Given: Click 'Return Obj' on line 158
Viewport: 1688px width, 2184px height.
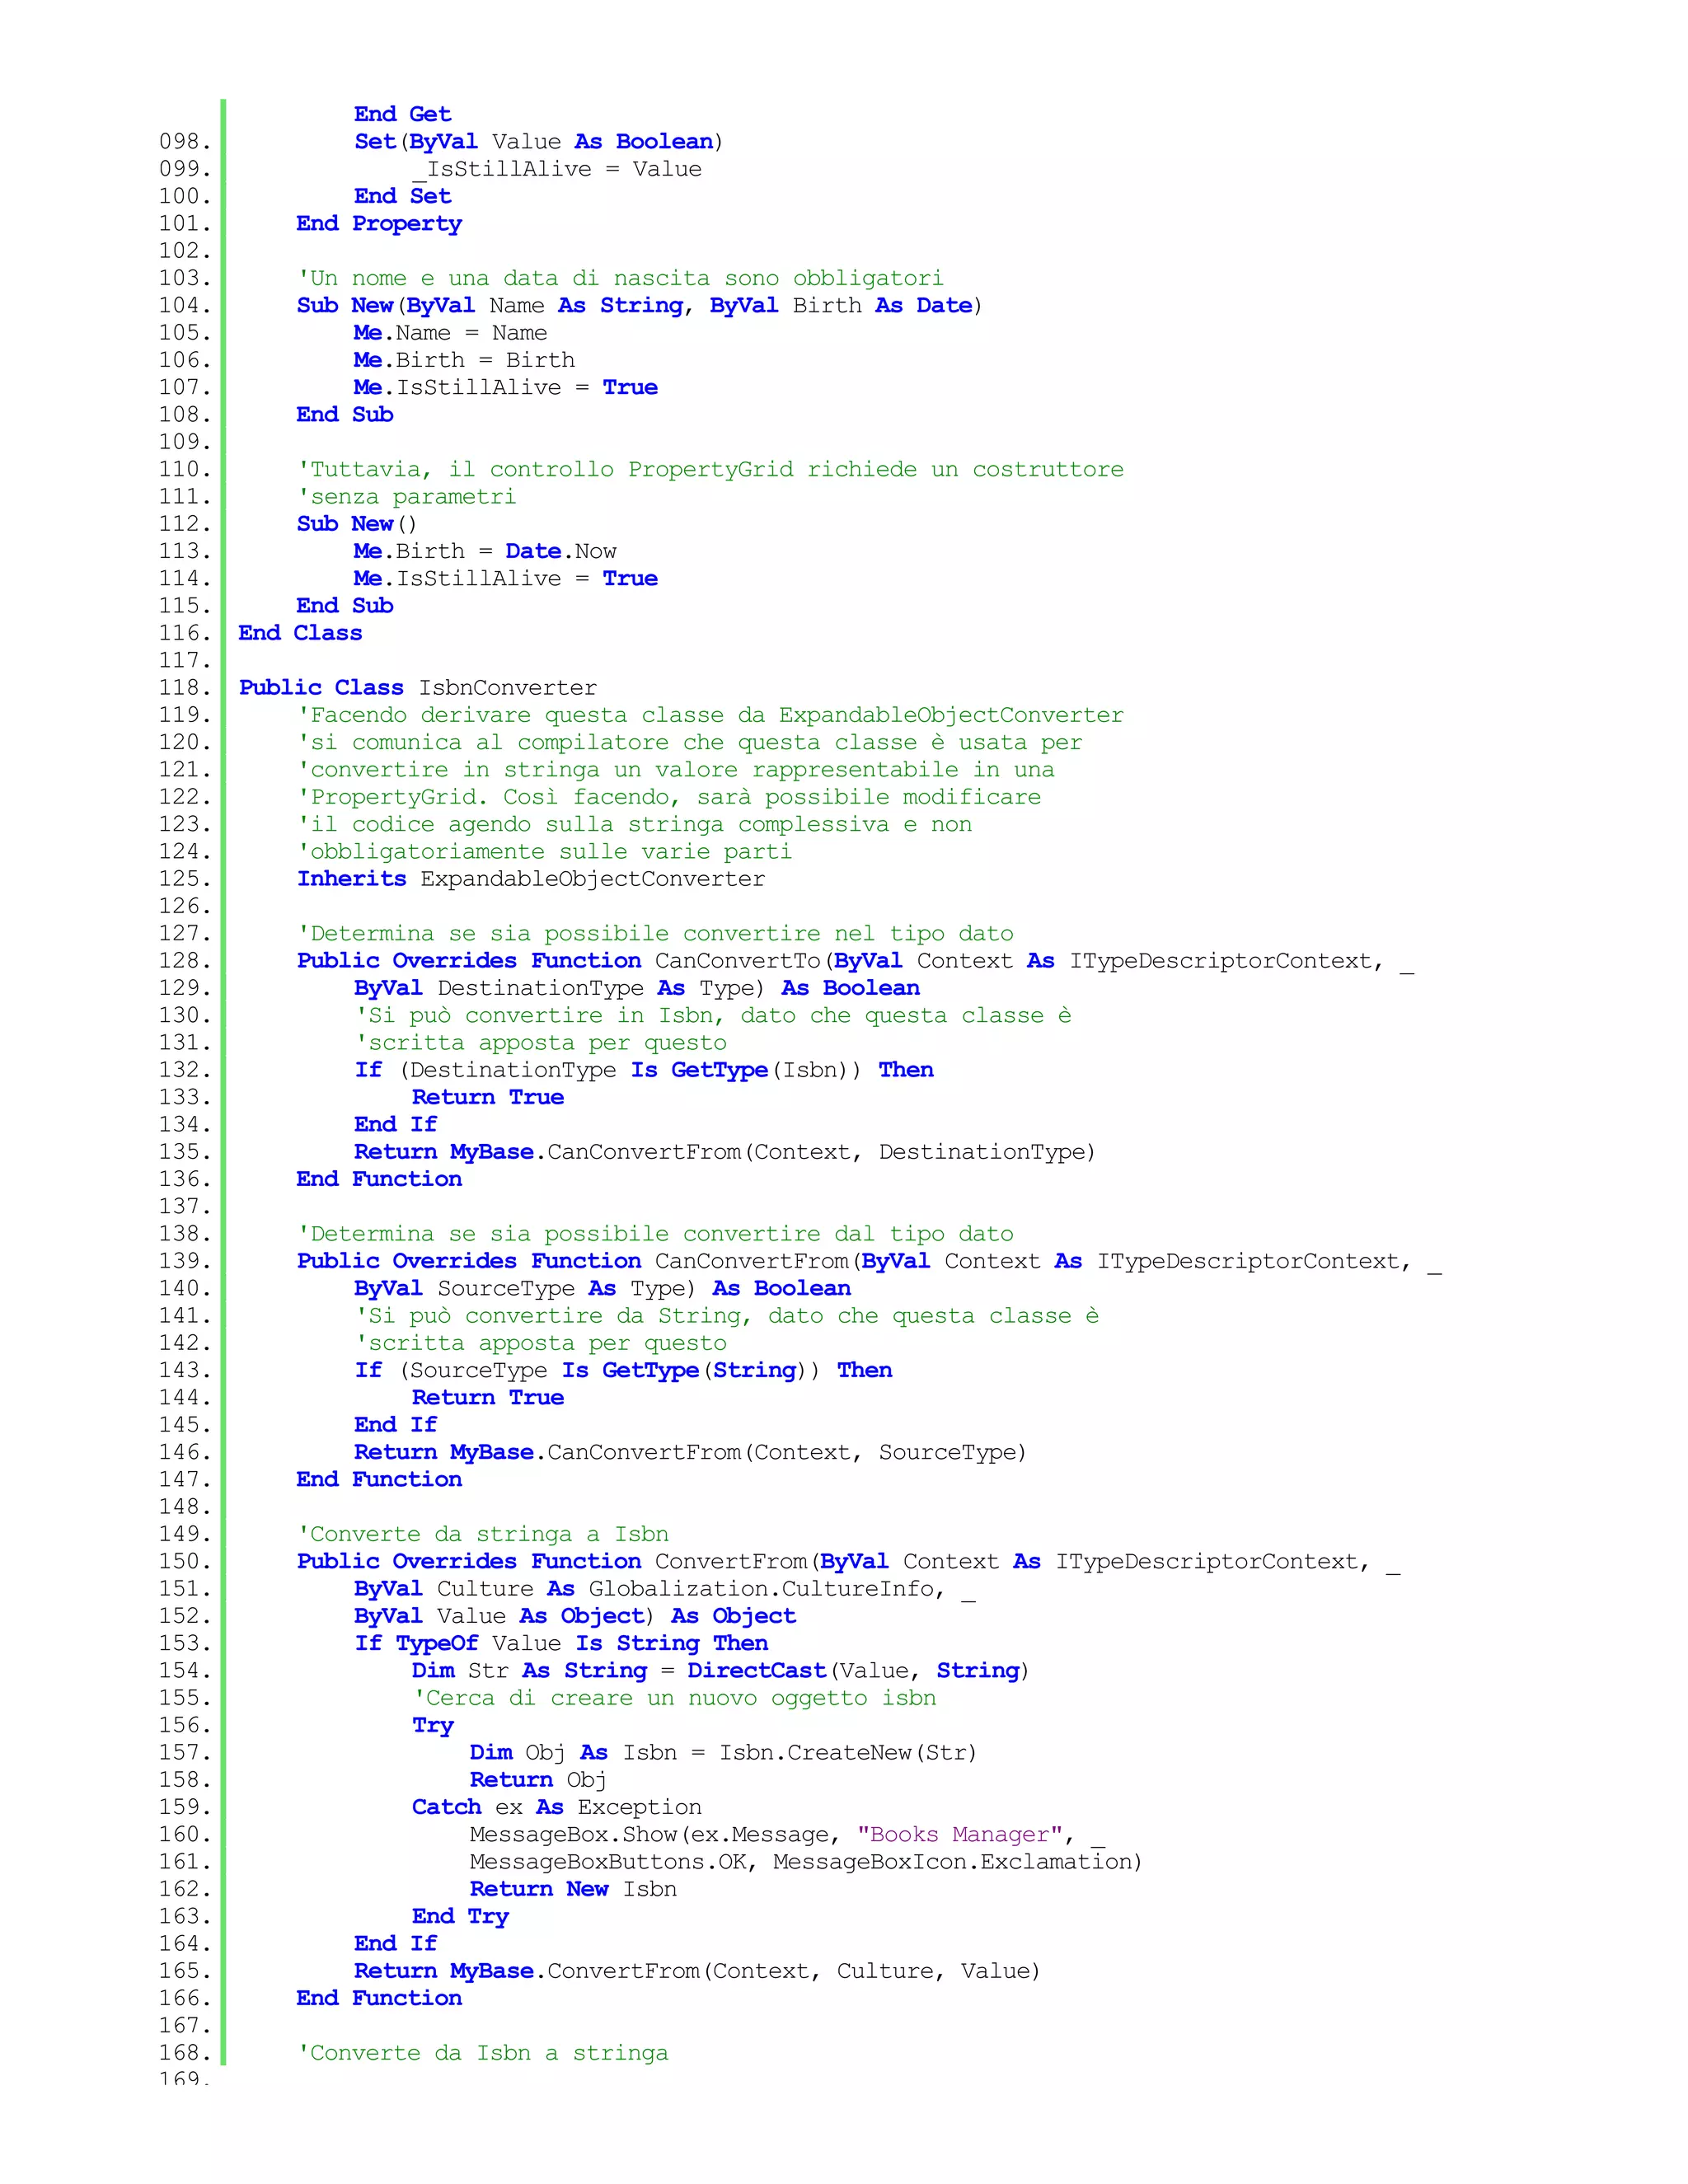Looking at the screenshot, I should click(x=538, y=1780).
